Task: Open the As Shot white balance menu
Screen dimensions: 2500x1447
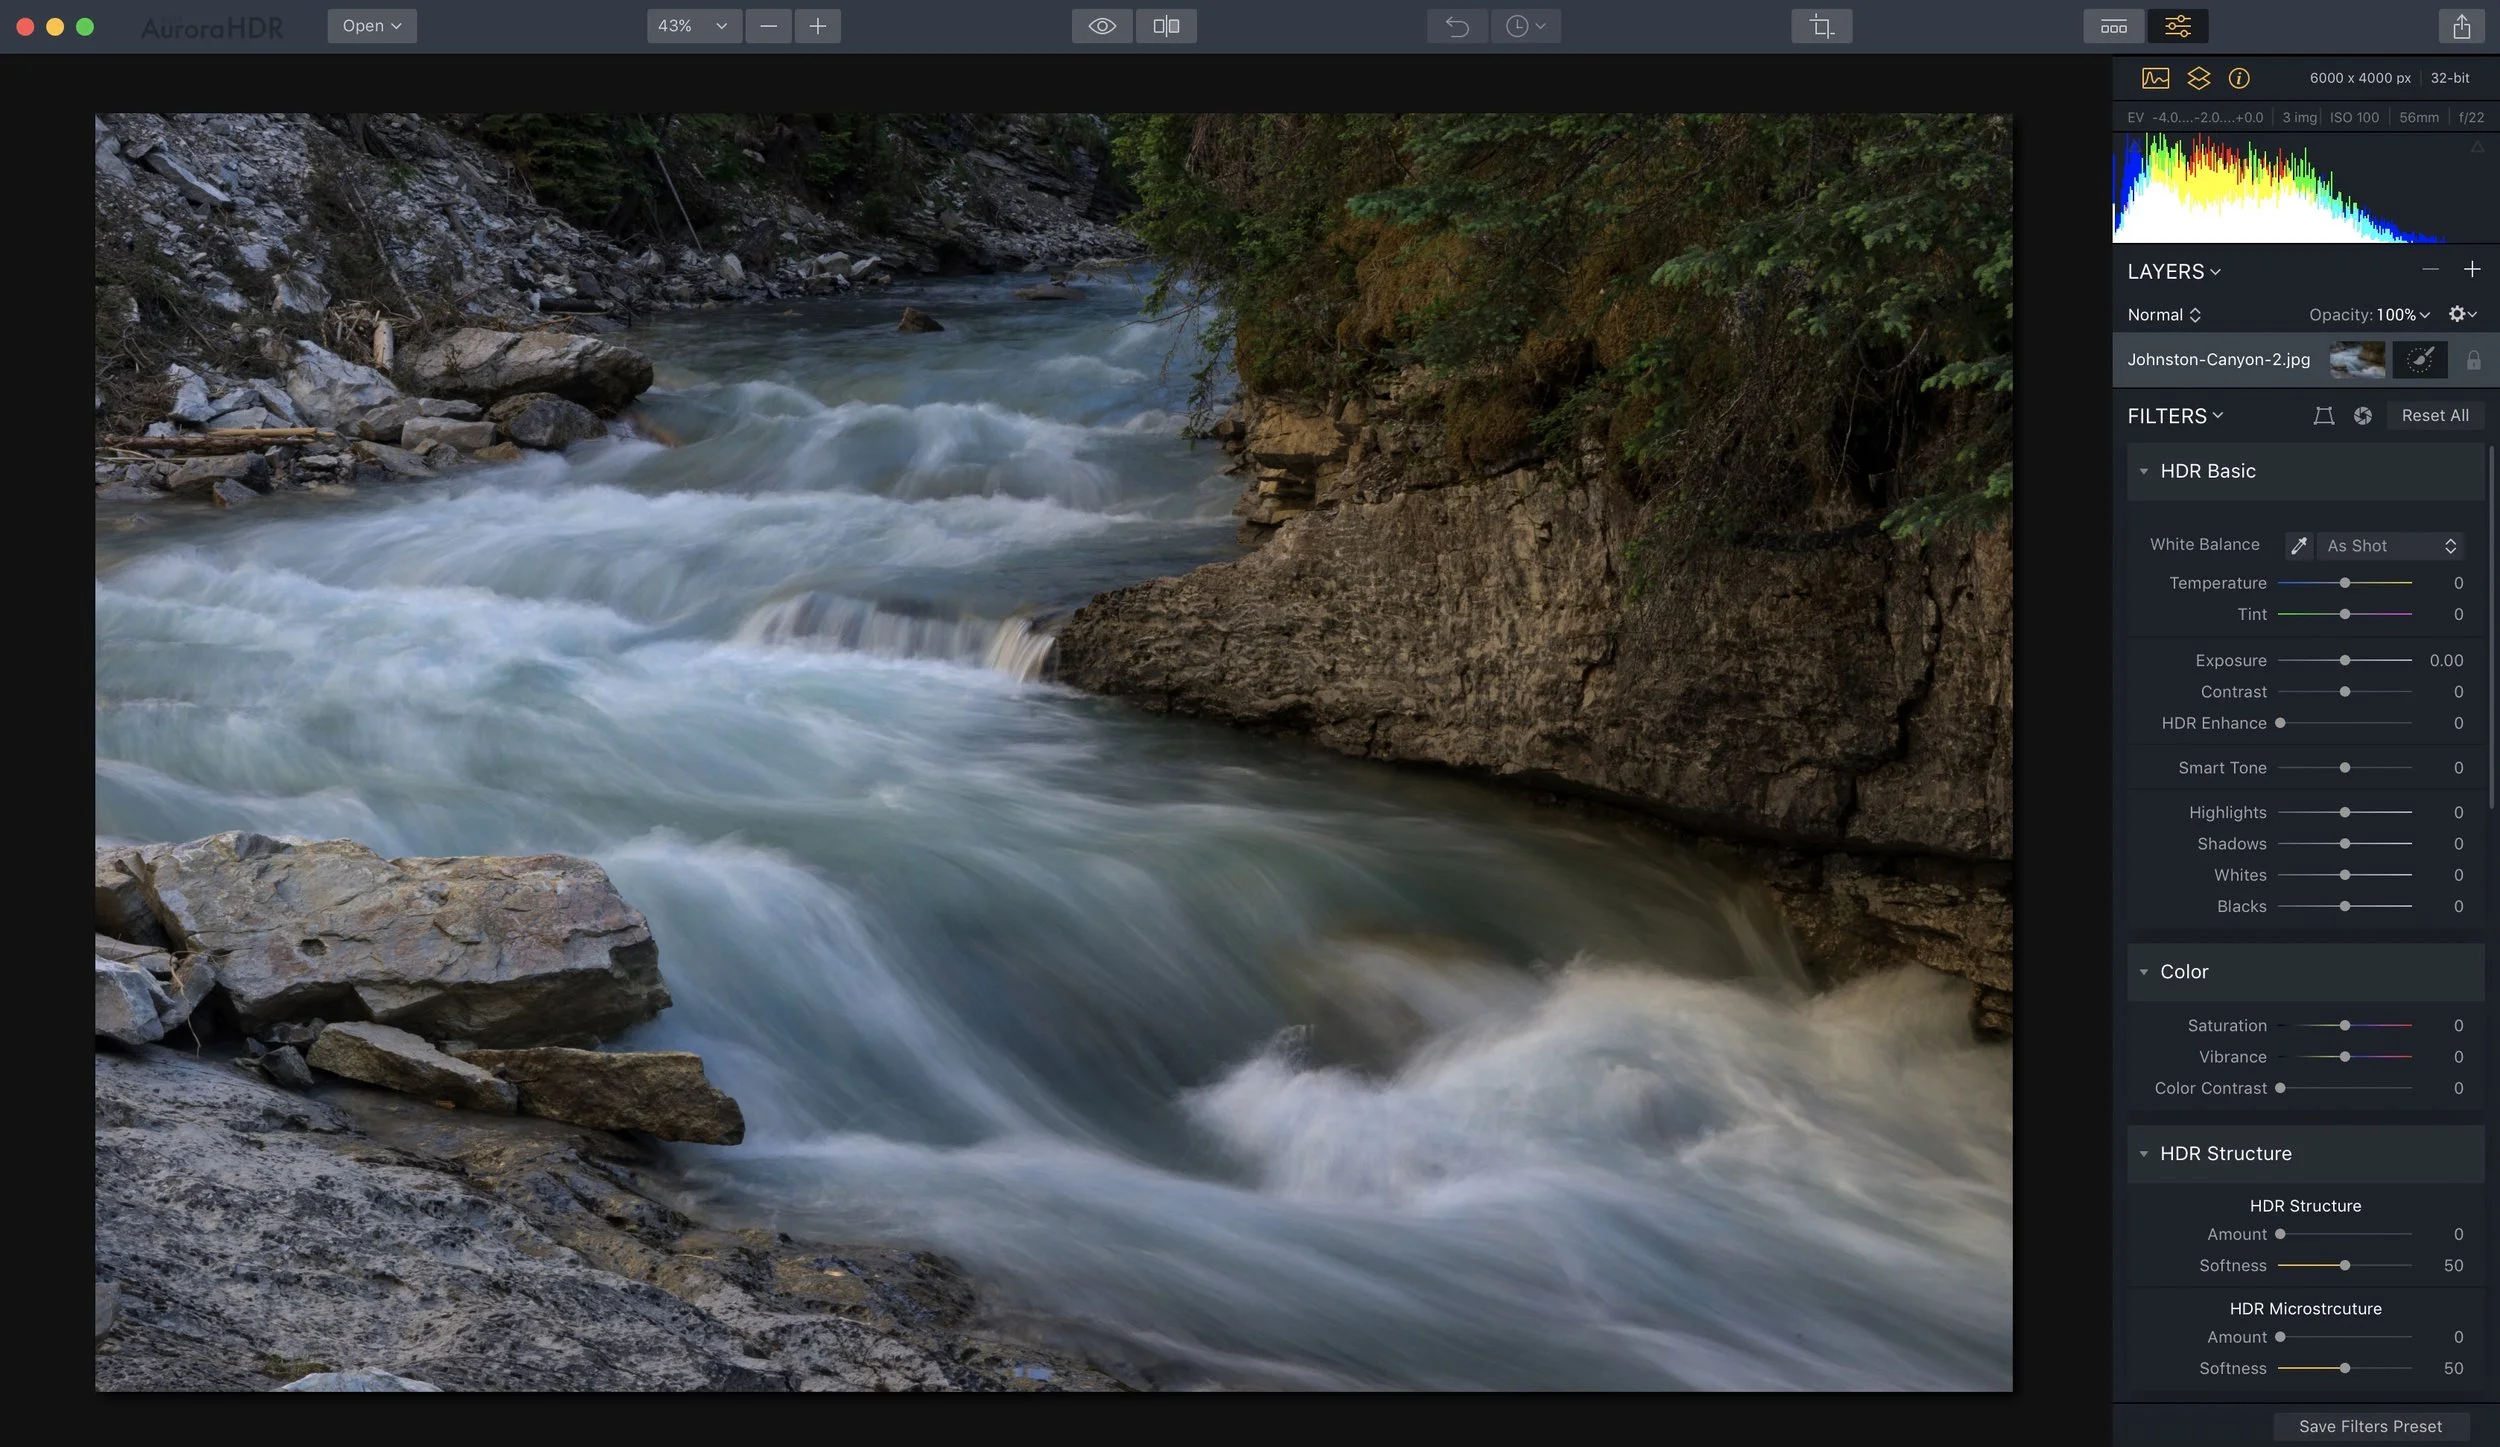Action: [x=2390, y=546]
